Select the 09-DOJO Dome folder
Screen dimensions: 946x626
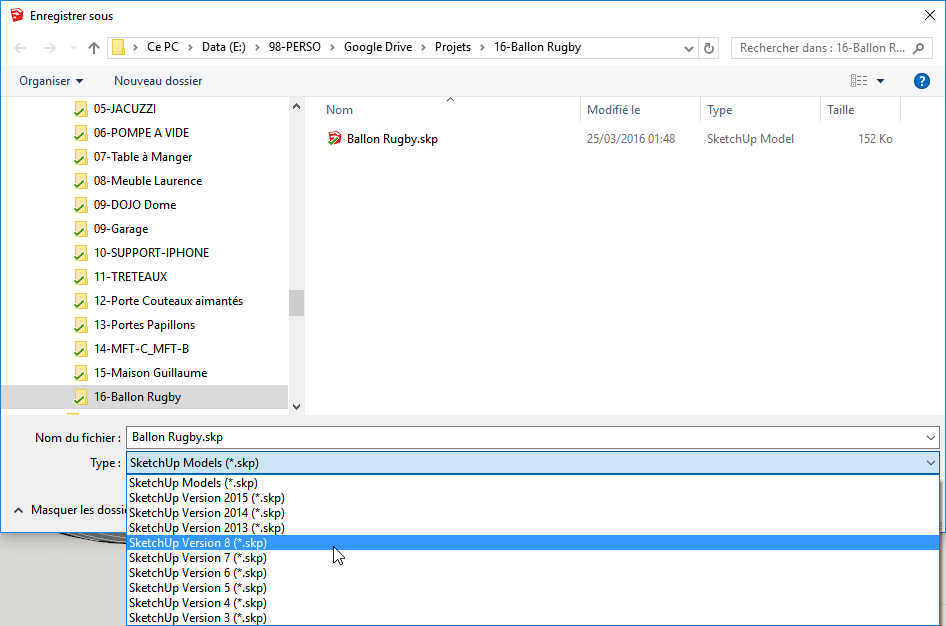coord(135,205)
